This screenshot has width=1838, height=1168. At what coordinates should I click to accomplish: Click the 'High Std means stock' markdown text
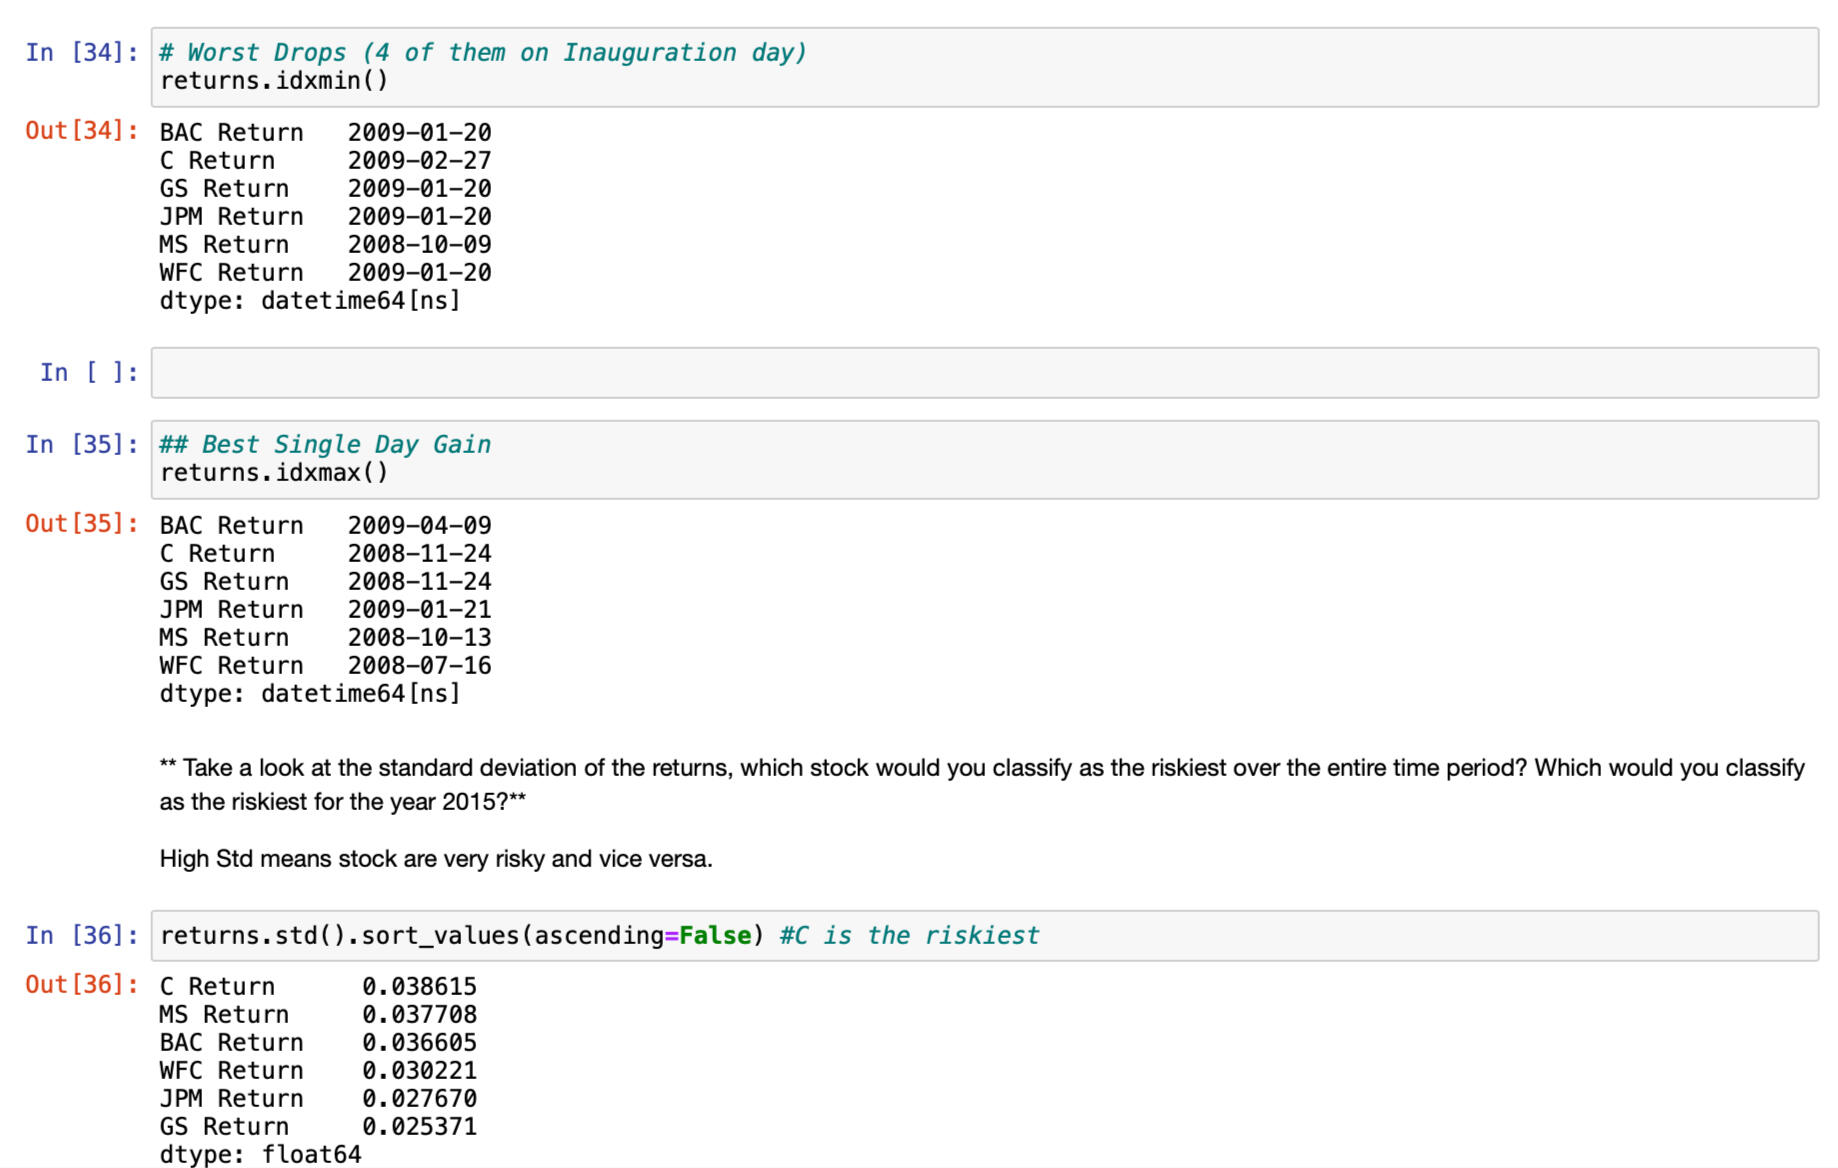tap(436, 859)
